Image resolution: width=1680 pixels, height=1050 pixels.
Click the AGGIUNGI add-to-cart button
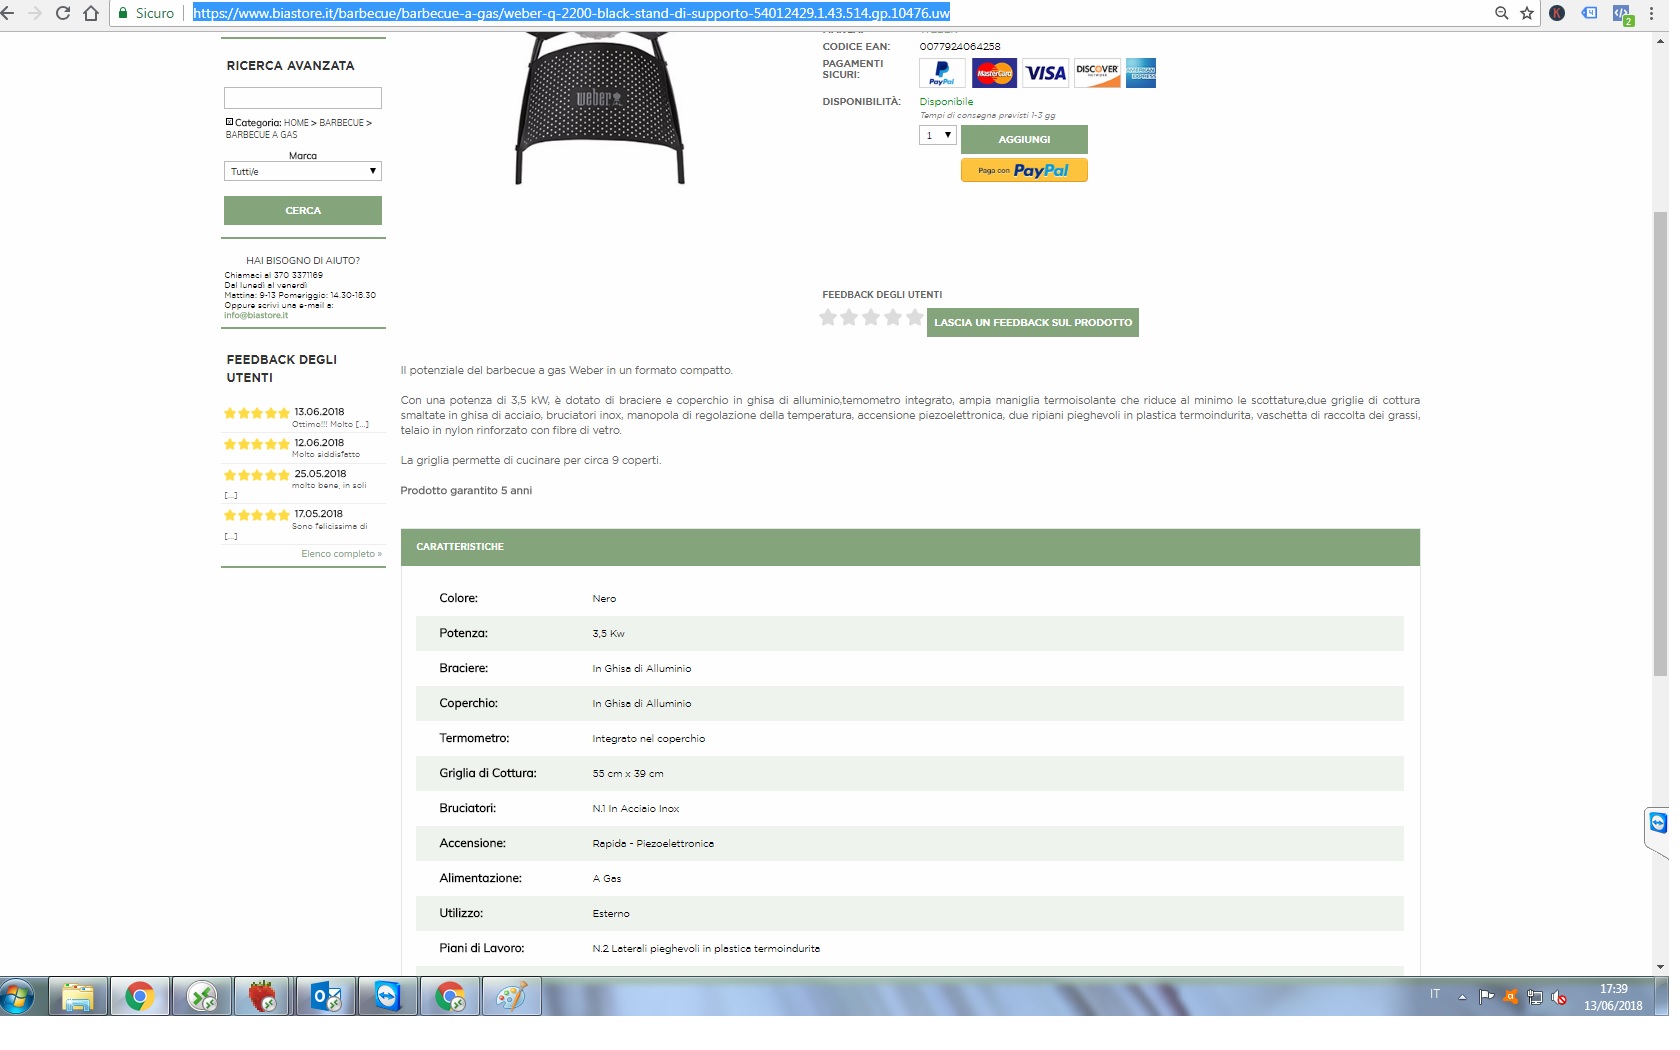click(1024, 139)
